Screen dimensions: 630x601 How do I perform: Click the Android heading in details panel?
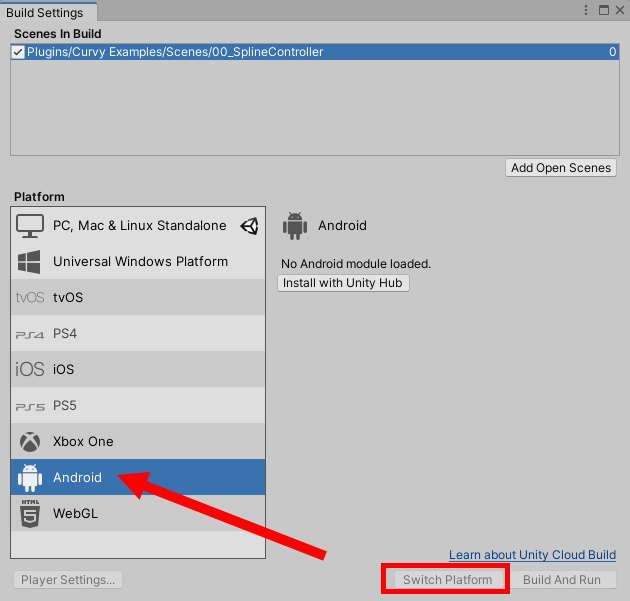pos(342,226)
